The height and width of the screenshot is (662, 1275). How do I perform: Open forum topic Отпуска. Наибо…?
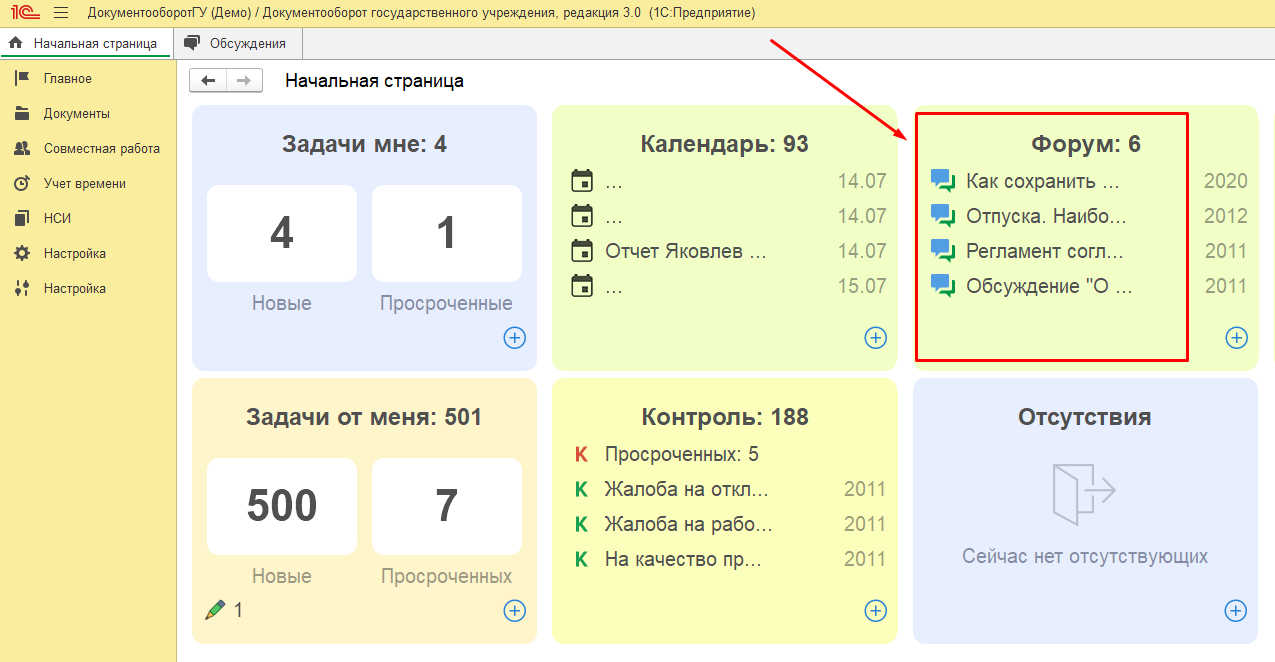click(x=1046, y=216)
